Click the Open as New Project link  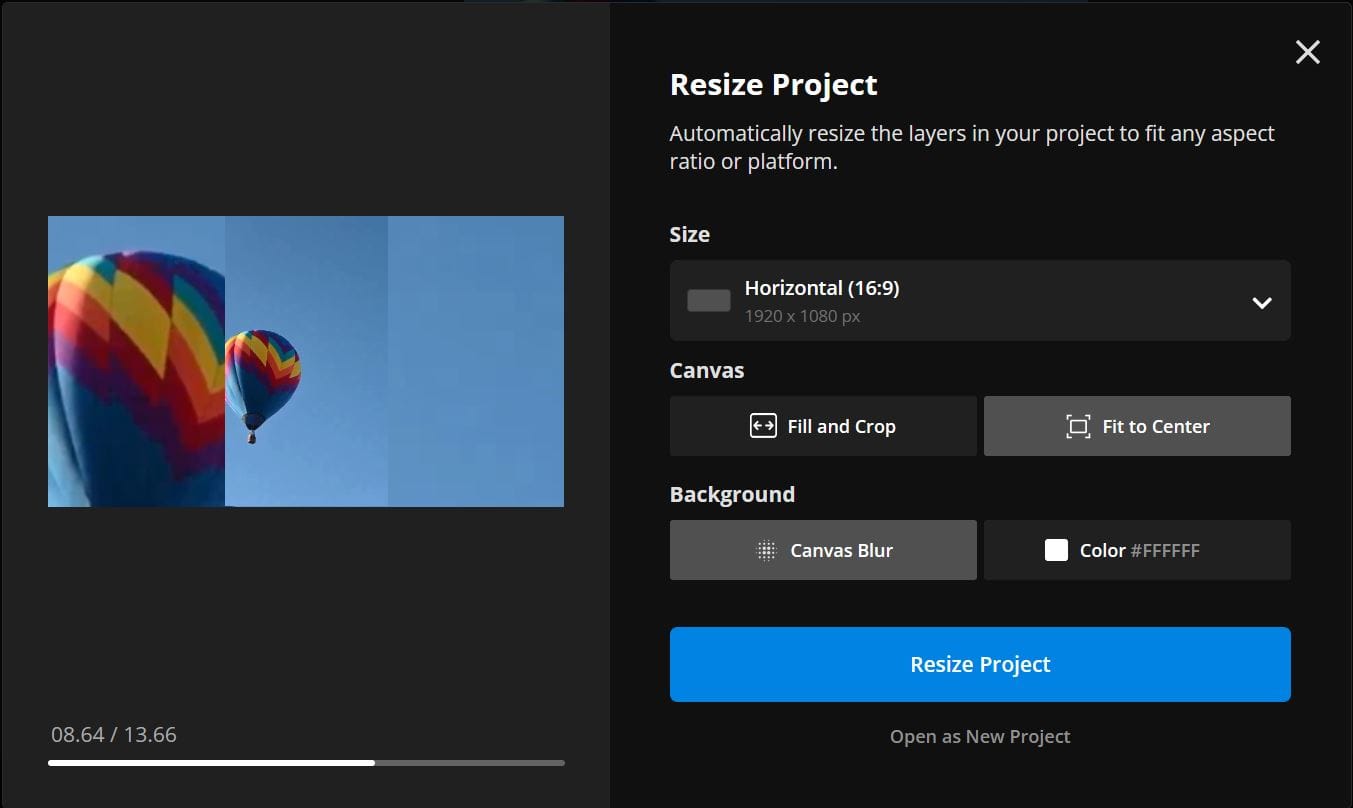[x=980, y=737]
